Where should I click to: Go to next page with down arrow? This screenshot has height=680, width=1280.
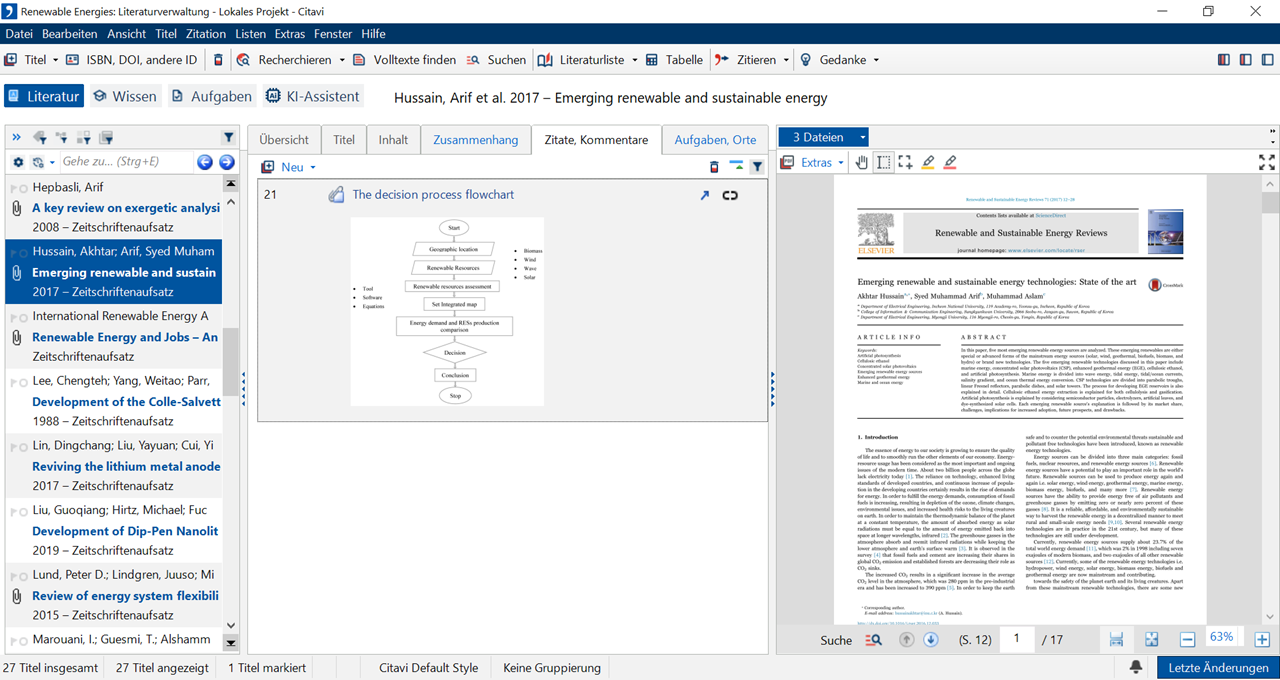coord(930,639)
